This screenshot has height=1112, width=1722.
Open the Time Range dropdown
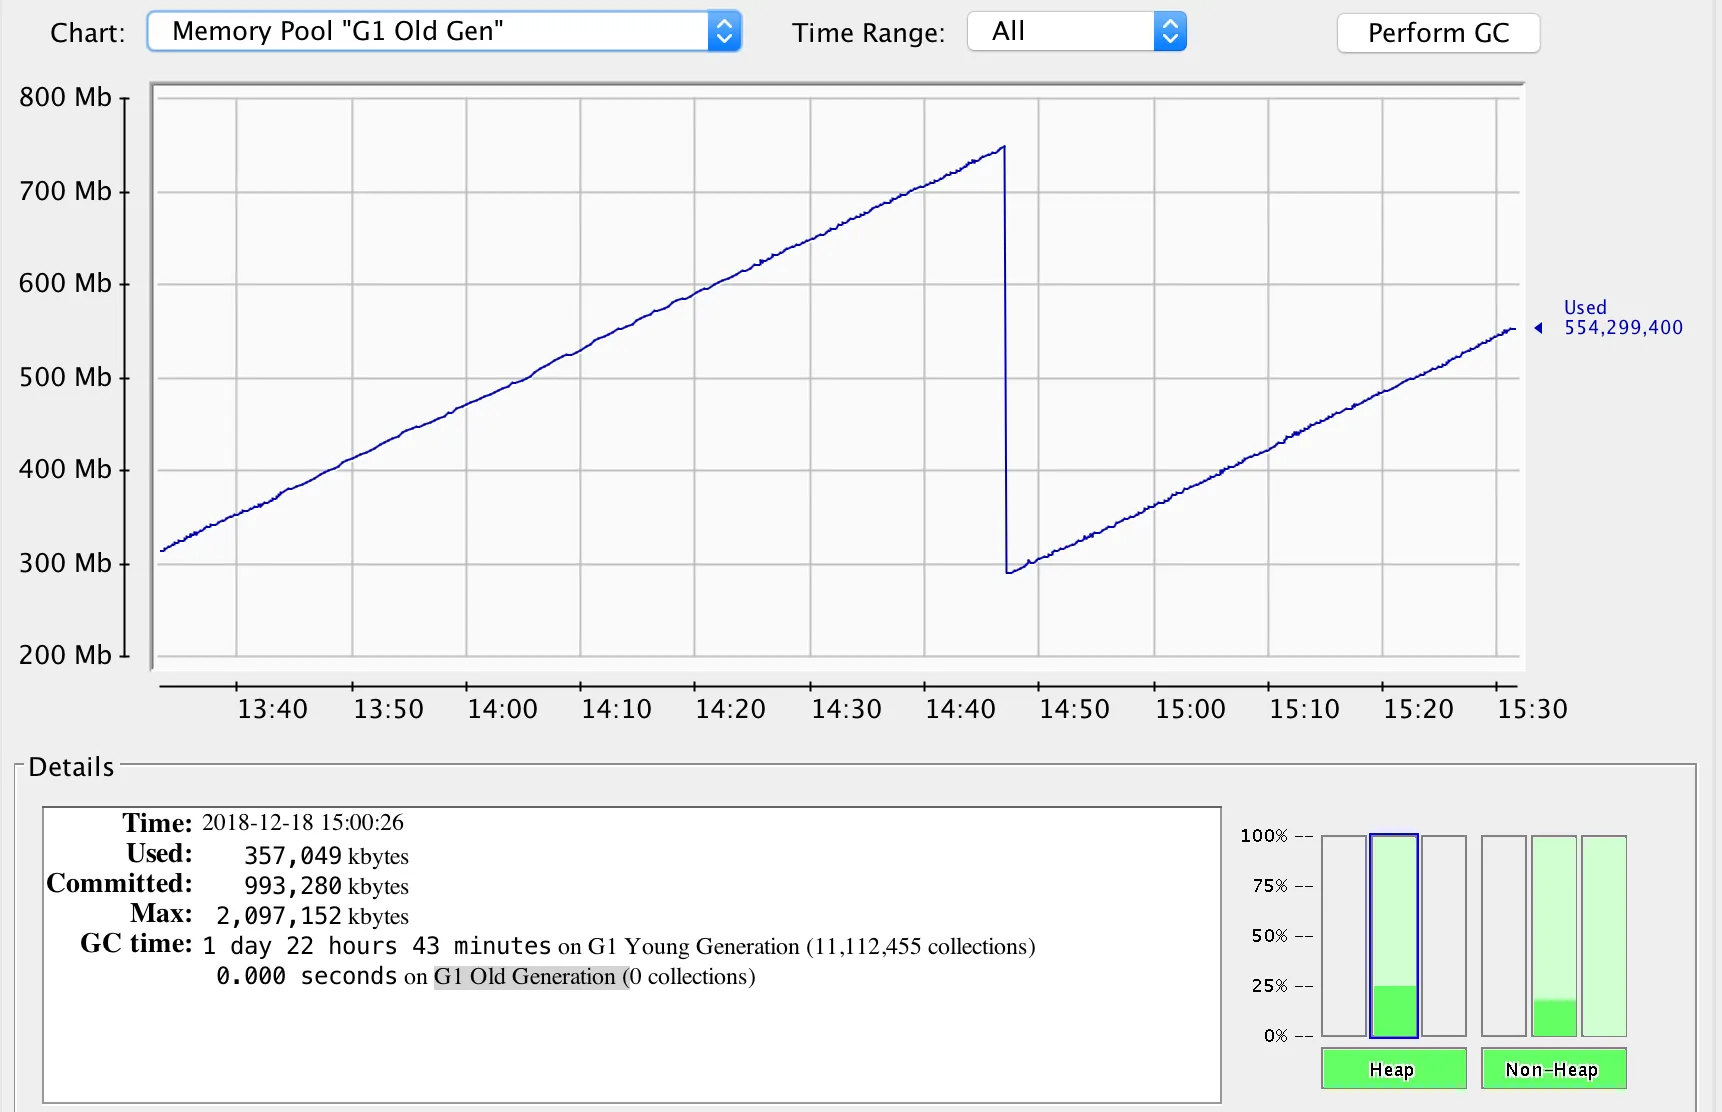tap(1077, 32)
